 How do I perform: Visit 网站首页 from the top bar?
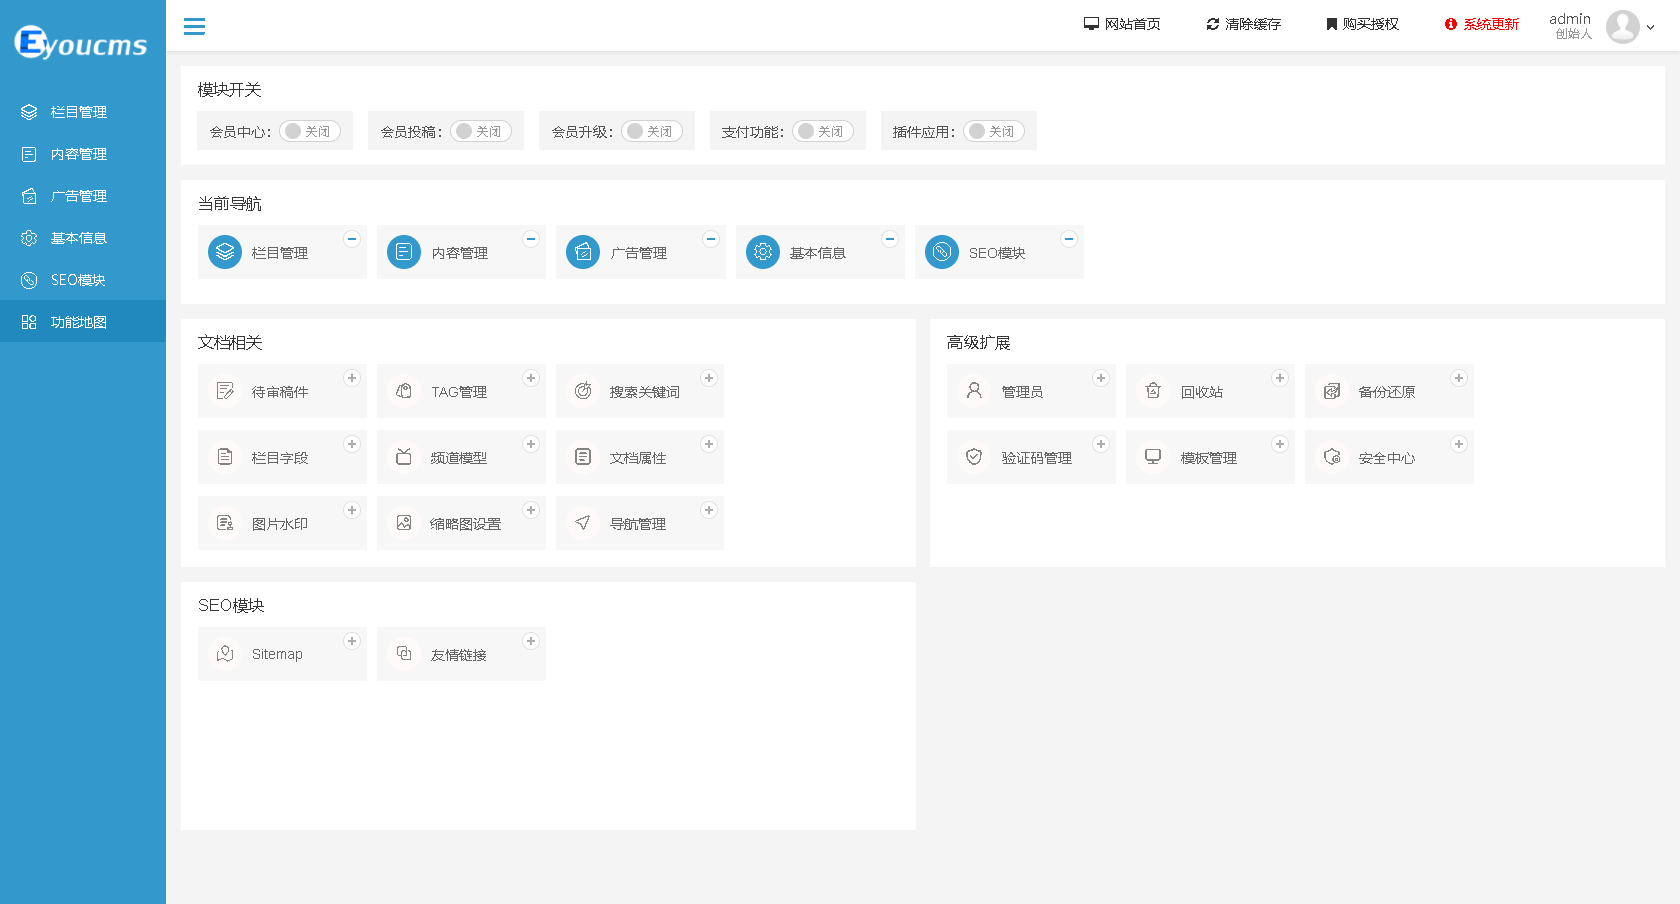tap(1122, 24)
